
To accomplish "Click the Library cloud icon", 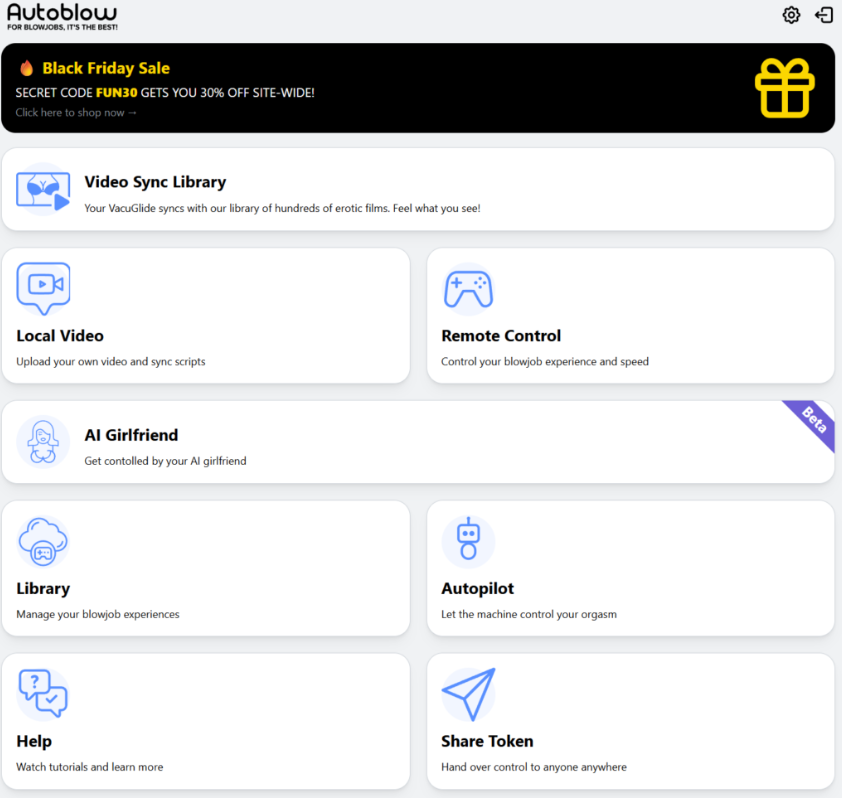I will click(x=43, y=542).
